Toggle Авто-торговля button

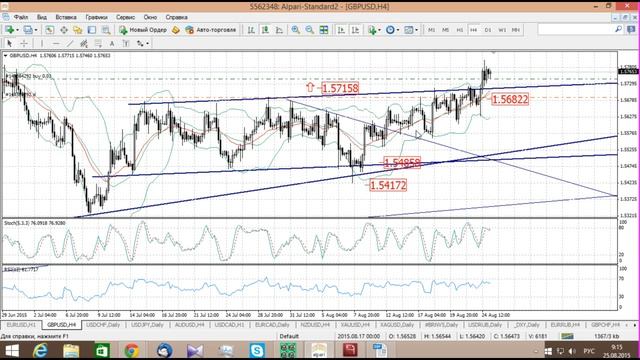pyautogui.click(x=211, y=30)
